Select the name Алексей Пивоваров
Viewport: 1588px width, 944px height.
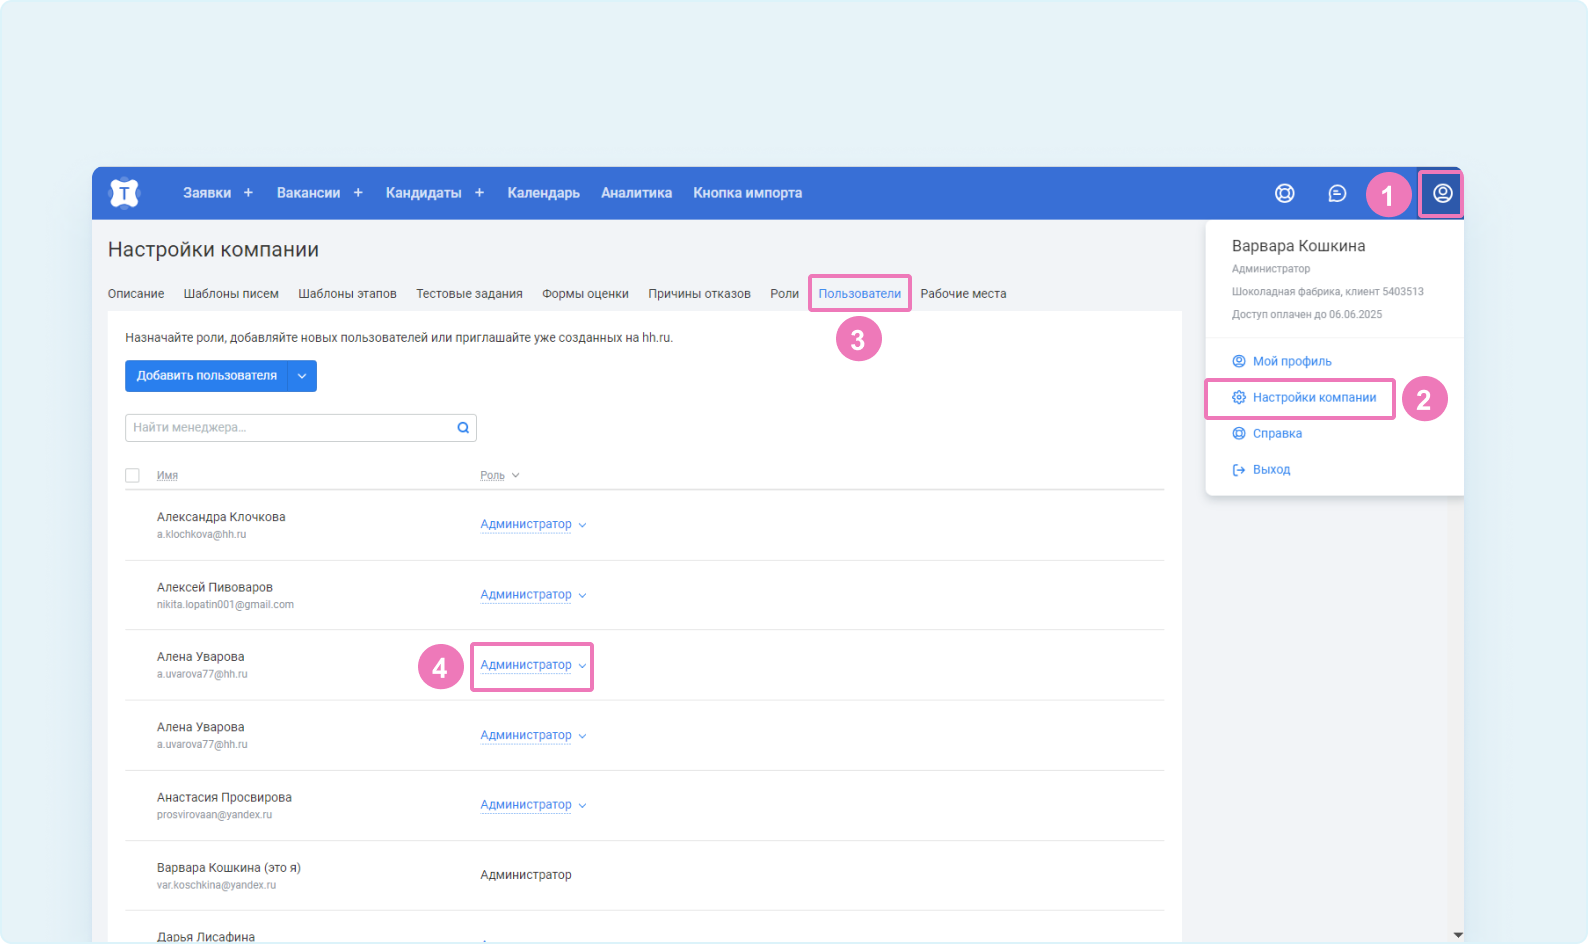(x=215, y=587)
